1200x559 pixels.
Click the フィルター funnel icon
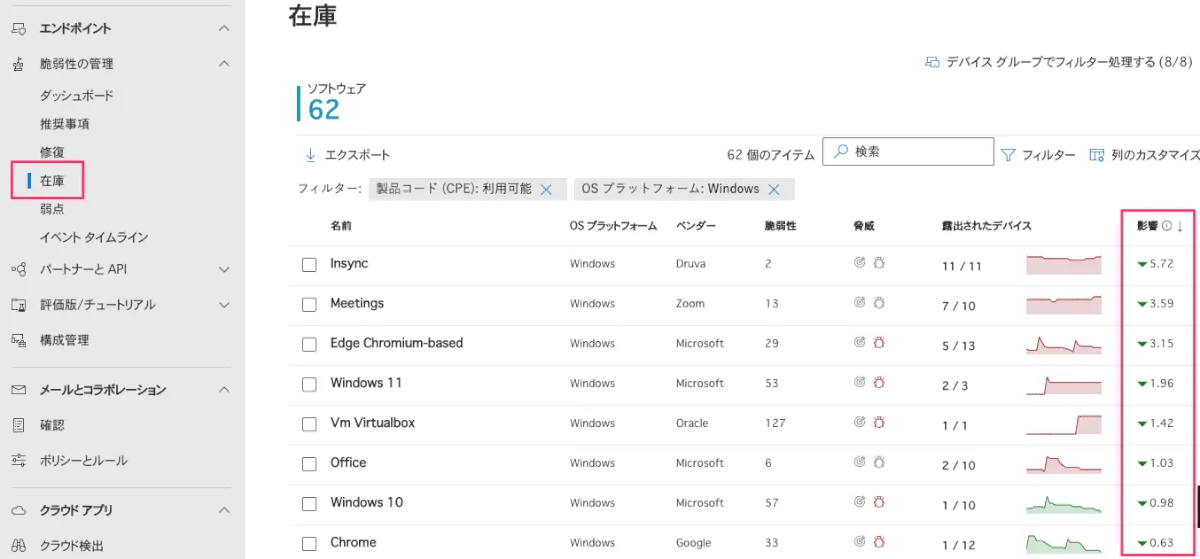[1008, 155]
